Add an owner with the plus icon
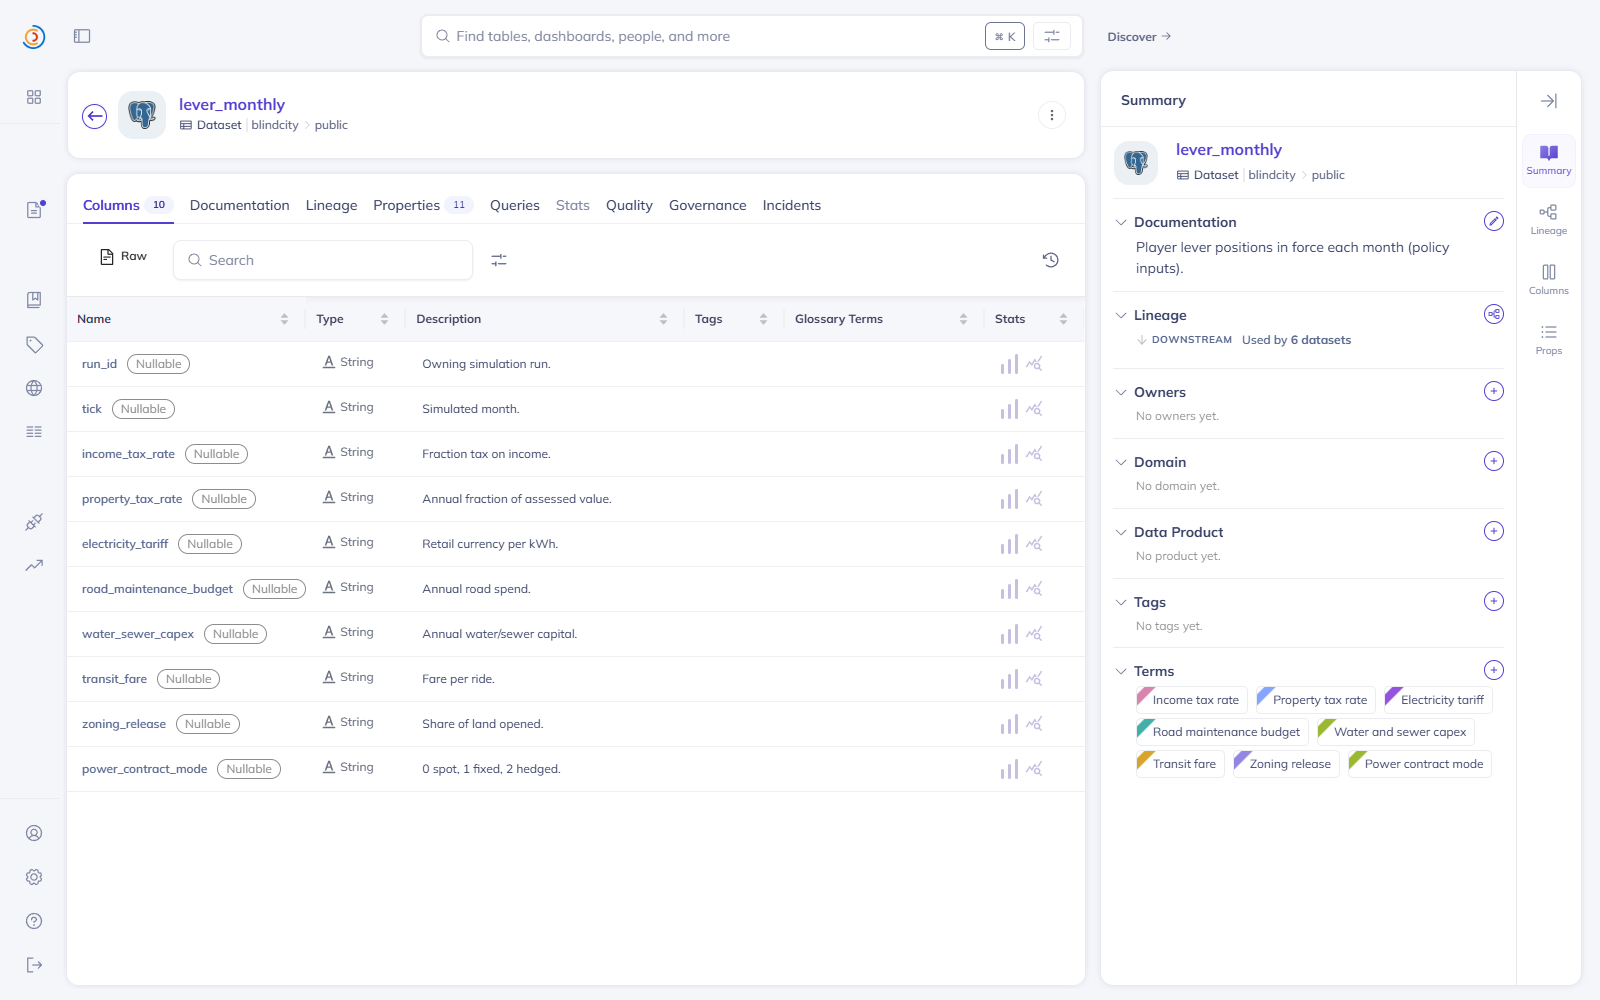 (x=1494, y=391)
